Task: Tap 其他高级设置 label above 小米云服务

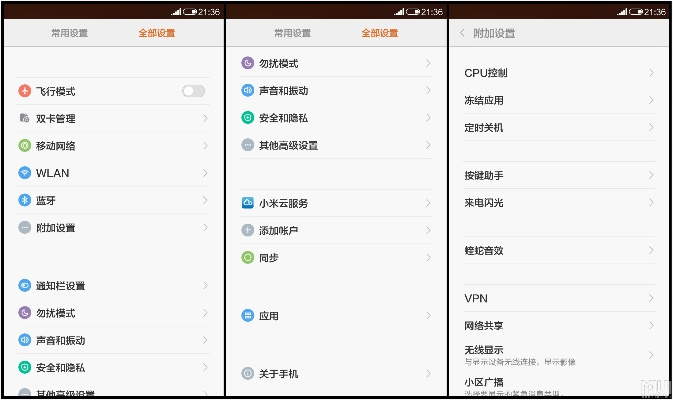Action: pyautogui.click(x=288, y=145)
